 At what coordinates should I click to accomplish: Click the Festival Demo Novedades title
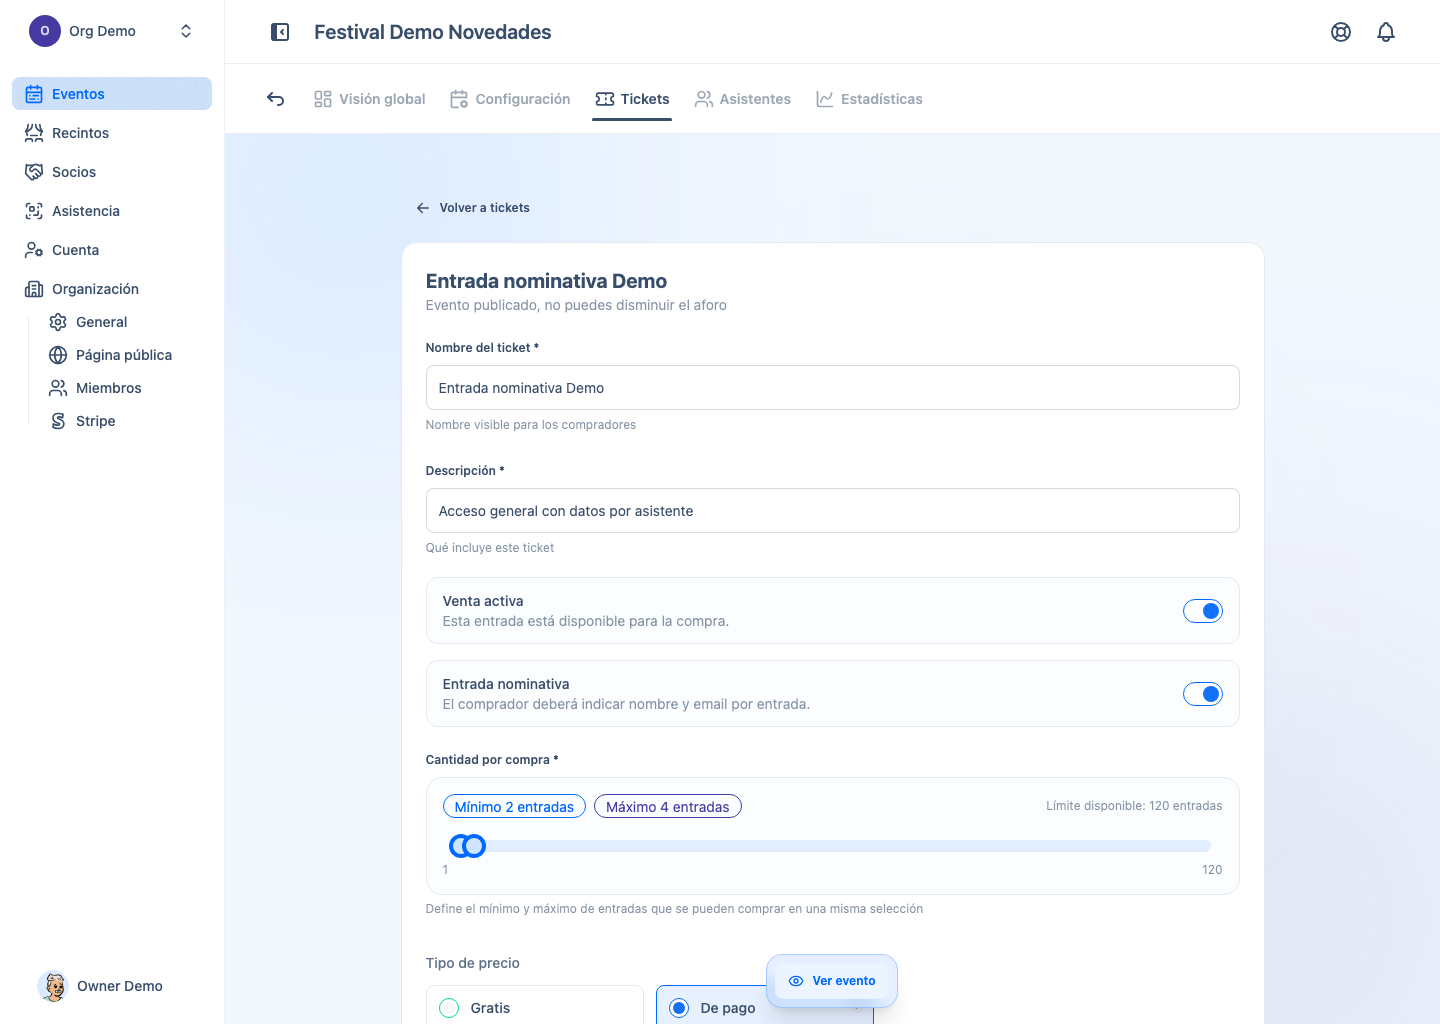(x=433, y=32)
